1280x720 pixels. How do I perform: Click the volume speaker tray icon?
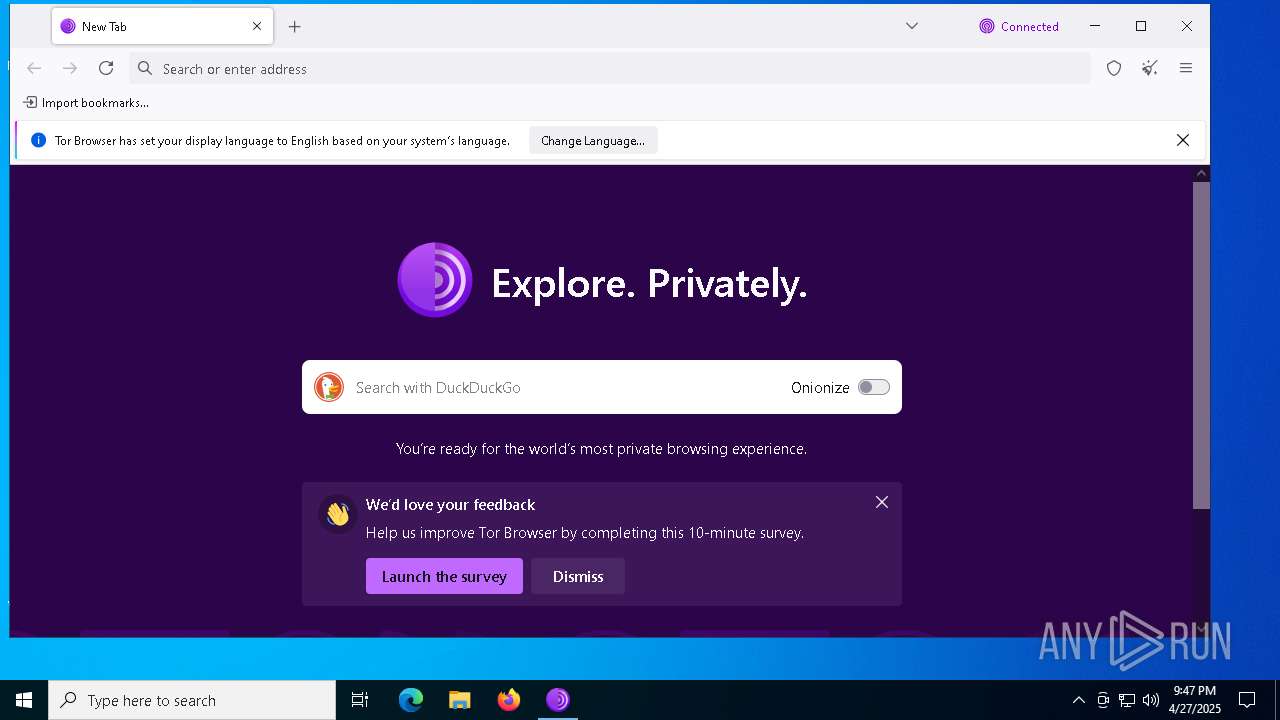tap(1151, 700)
